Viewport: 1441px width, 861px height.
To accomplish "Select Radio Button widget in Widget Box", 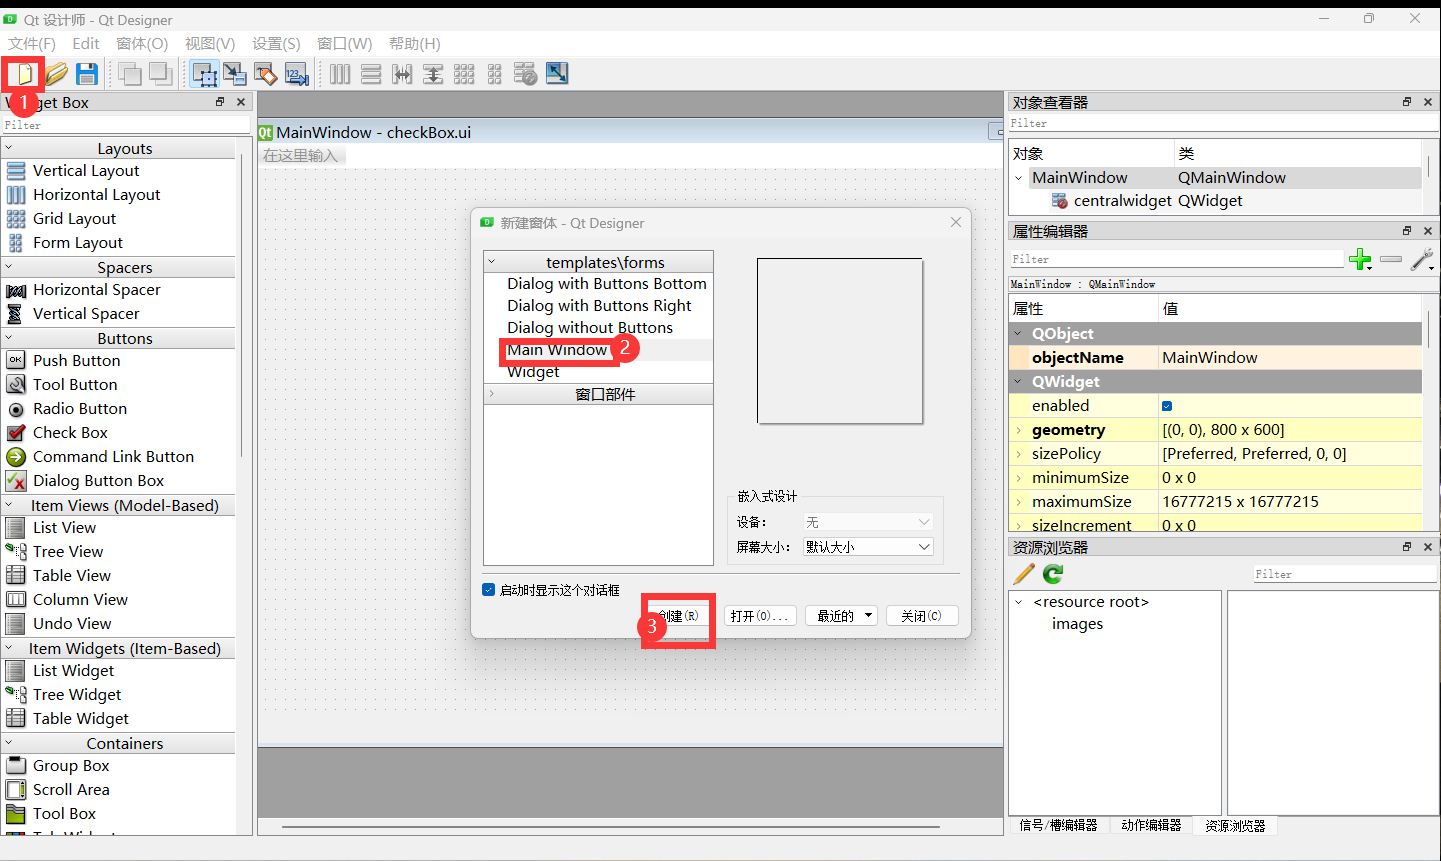I will click(80, 408).
